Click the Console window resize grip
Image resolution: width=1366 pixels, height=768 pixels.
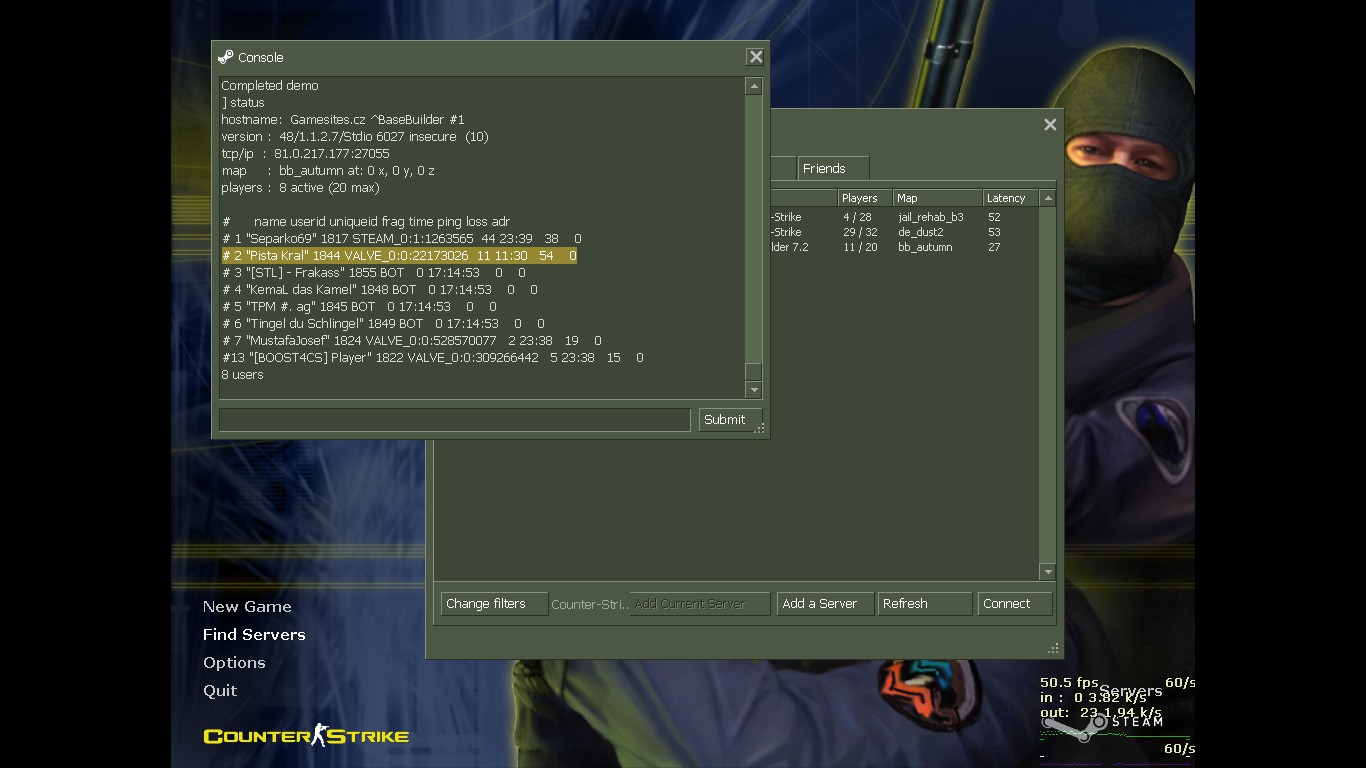[x=760, y=429]
